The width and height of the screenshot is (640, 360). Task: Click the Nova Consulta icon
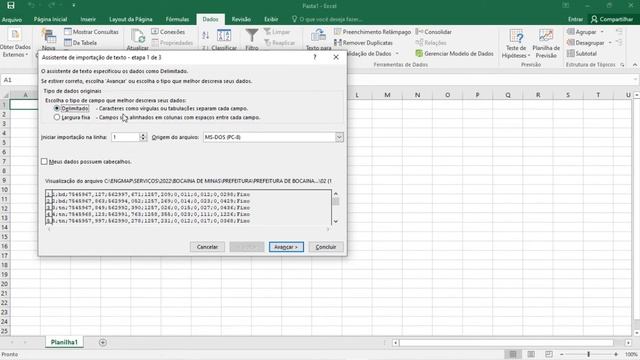[x=49, y=36]
